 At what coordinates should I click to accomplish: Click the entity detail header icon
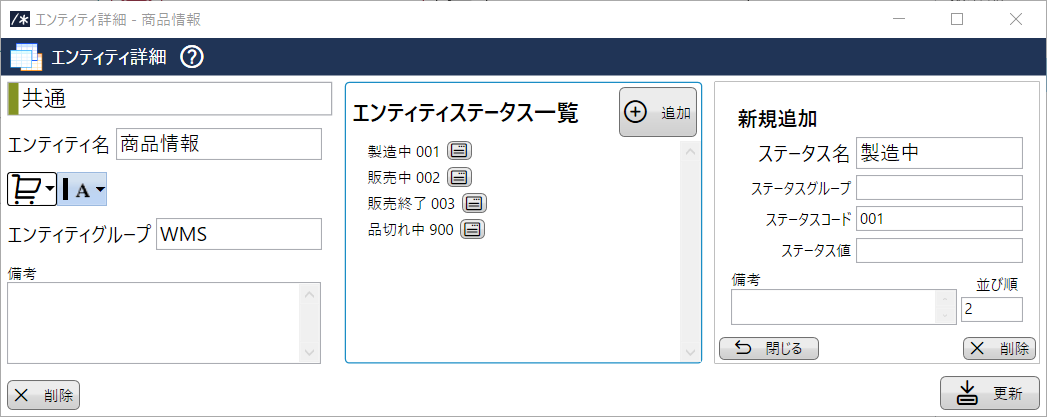[26, 58]
